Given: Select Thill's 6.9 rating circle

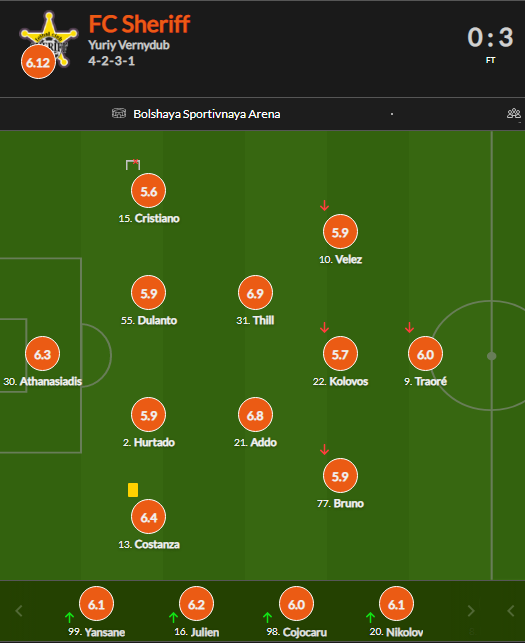Looking at the screenshot, I should pos(255,293).
